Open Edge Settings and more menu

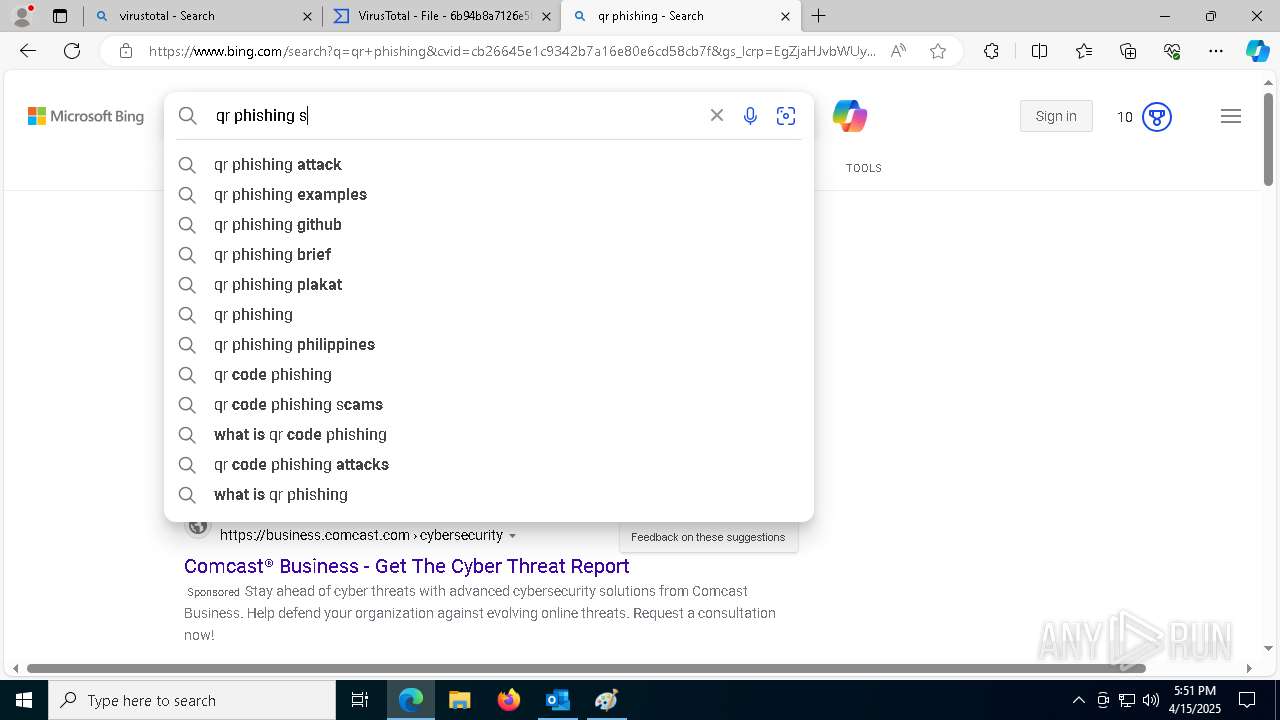click(x=1216, y=51)
